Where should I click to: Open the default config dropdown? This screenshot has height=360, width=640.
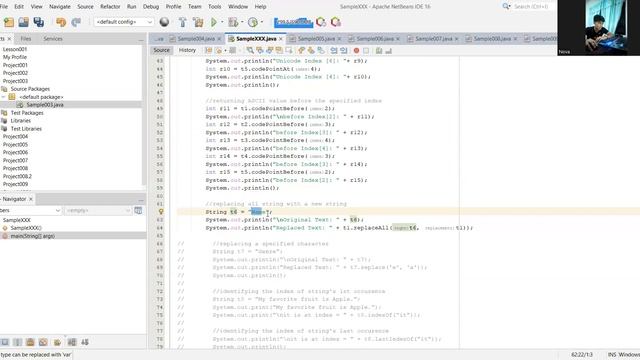(124, 22)
